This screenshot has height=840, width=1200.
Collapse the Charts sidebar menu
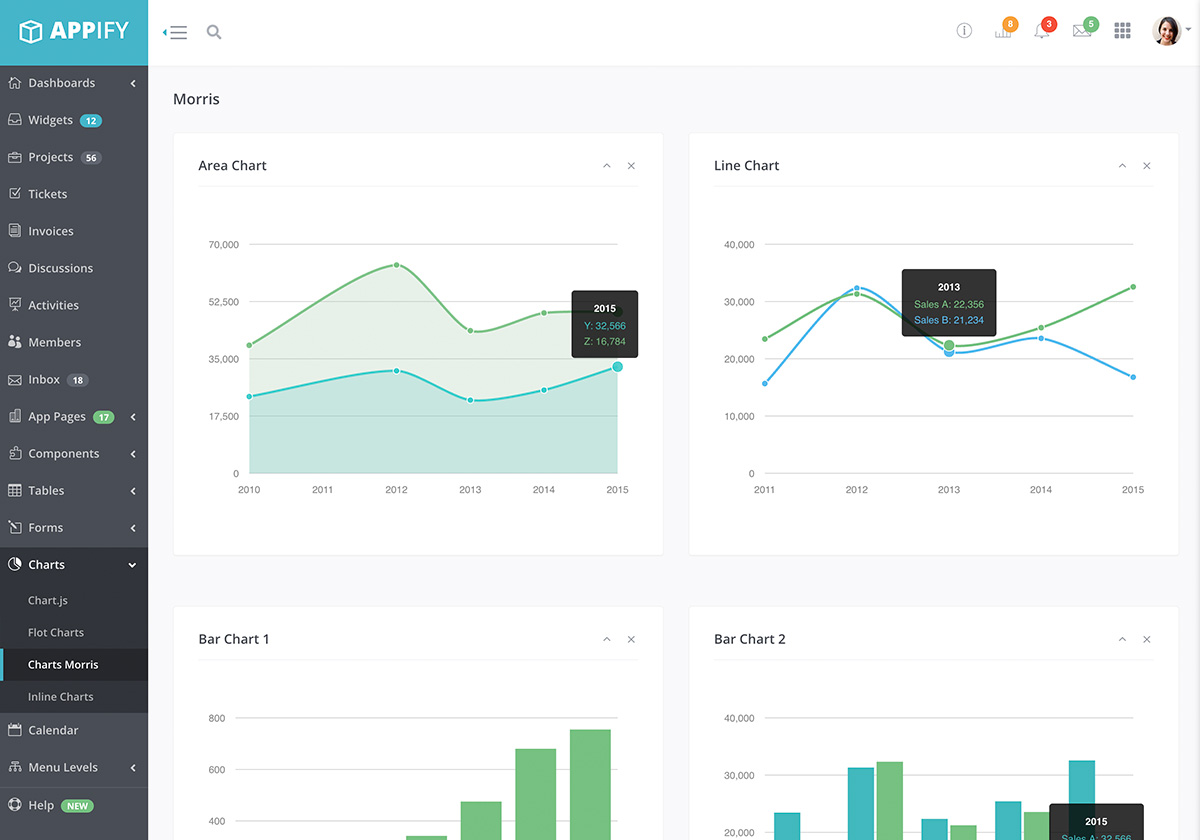[x=74, y=565]
